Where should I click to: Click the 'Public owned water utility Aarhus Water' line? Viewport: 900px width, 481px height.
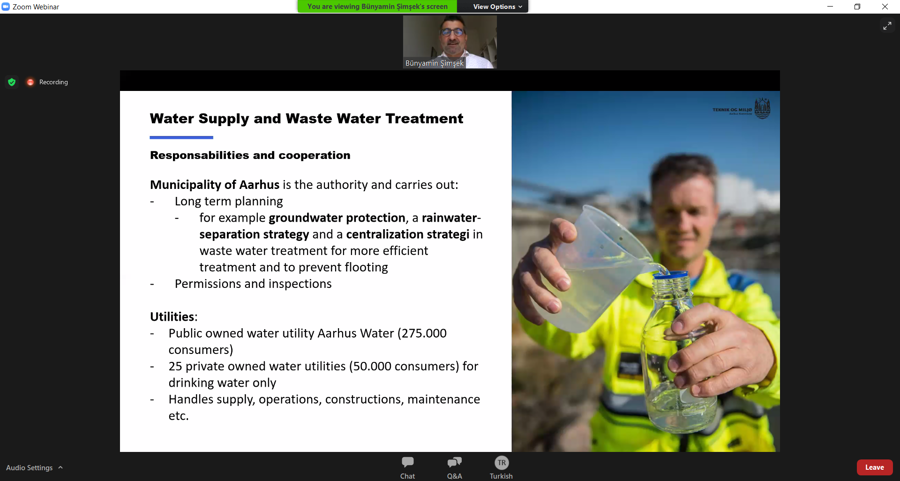(x=307, y=341)
